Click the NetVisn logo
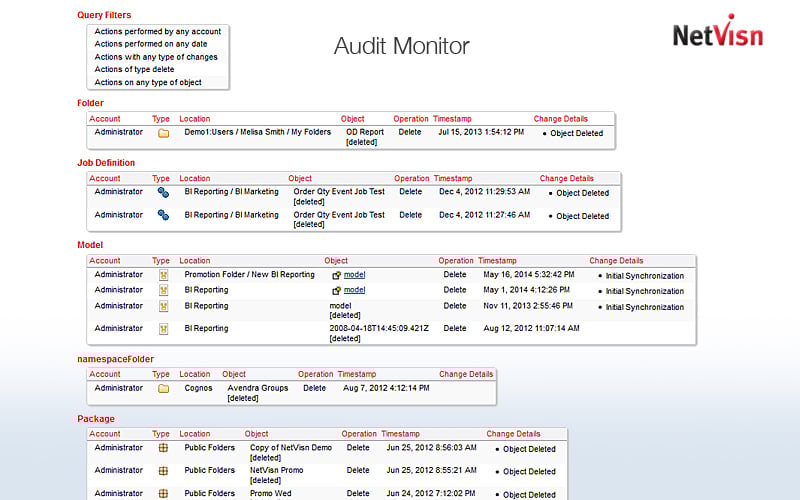Screen dimensions: 800x500 [x=717, y=36]
